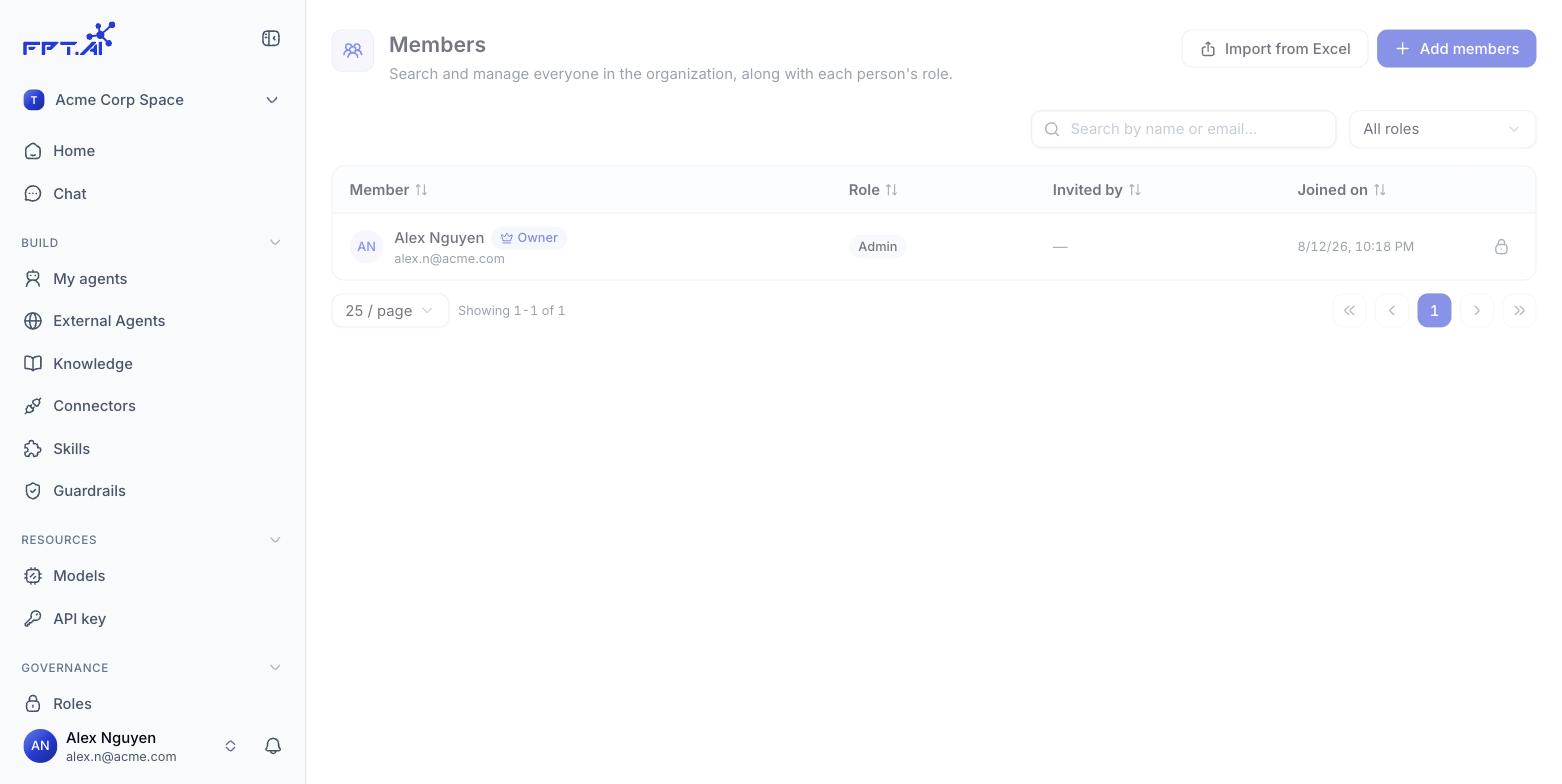Change the 25 / page size dropdown

[390, 311]
